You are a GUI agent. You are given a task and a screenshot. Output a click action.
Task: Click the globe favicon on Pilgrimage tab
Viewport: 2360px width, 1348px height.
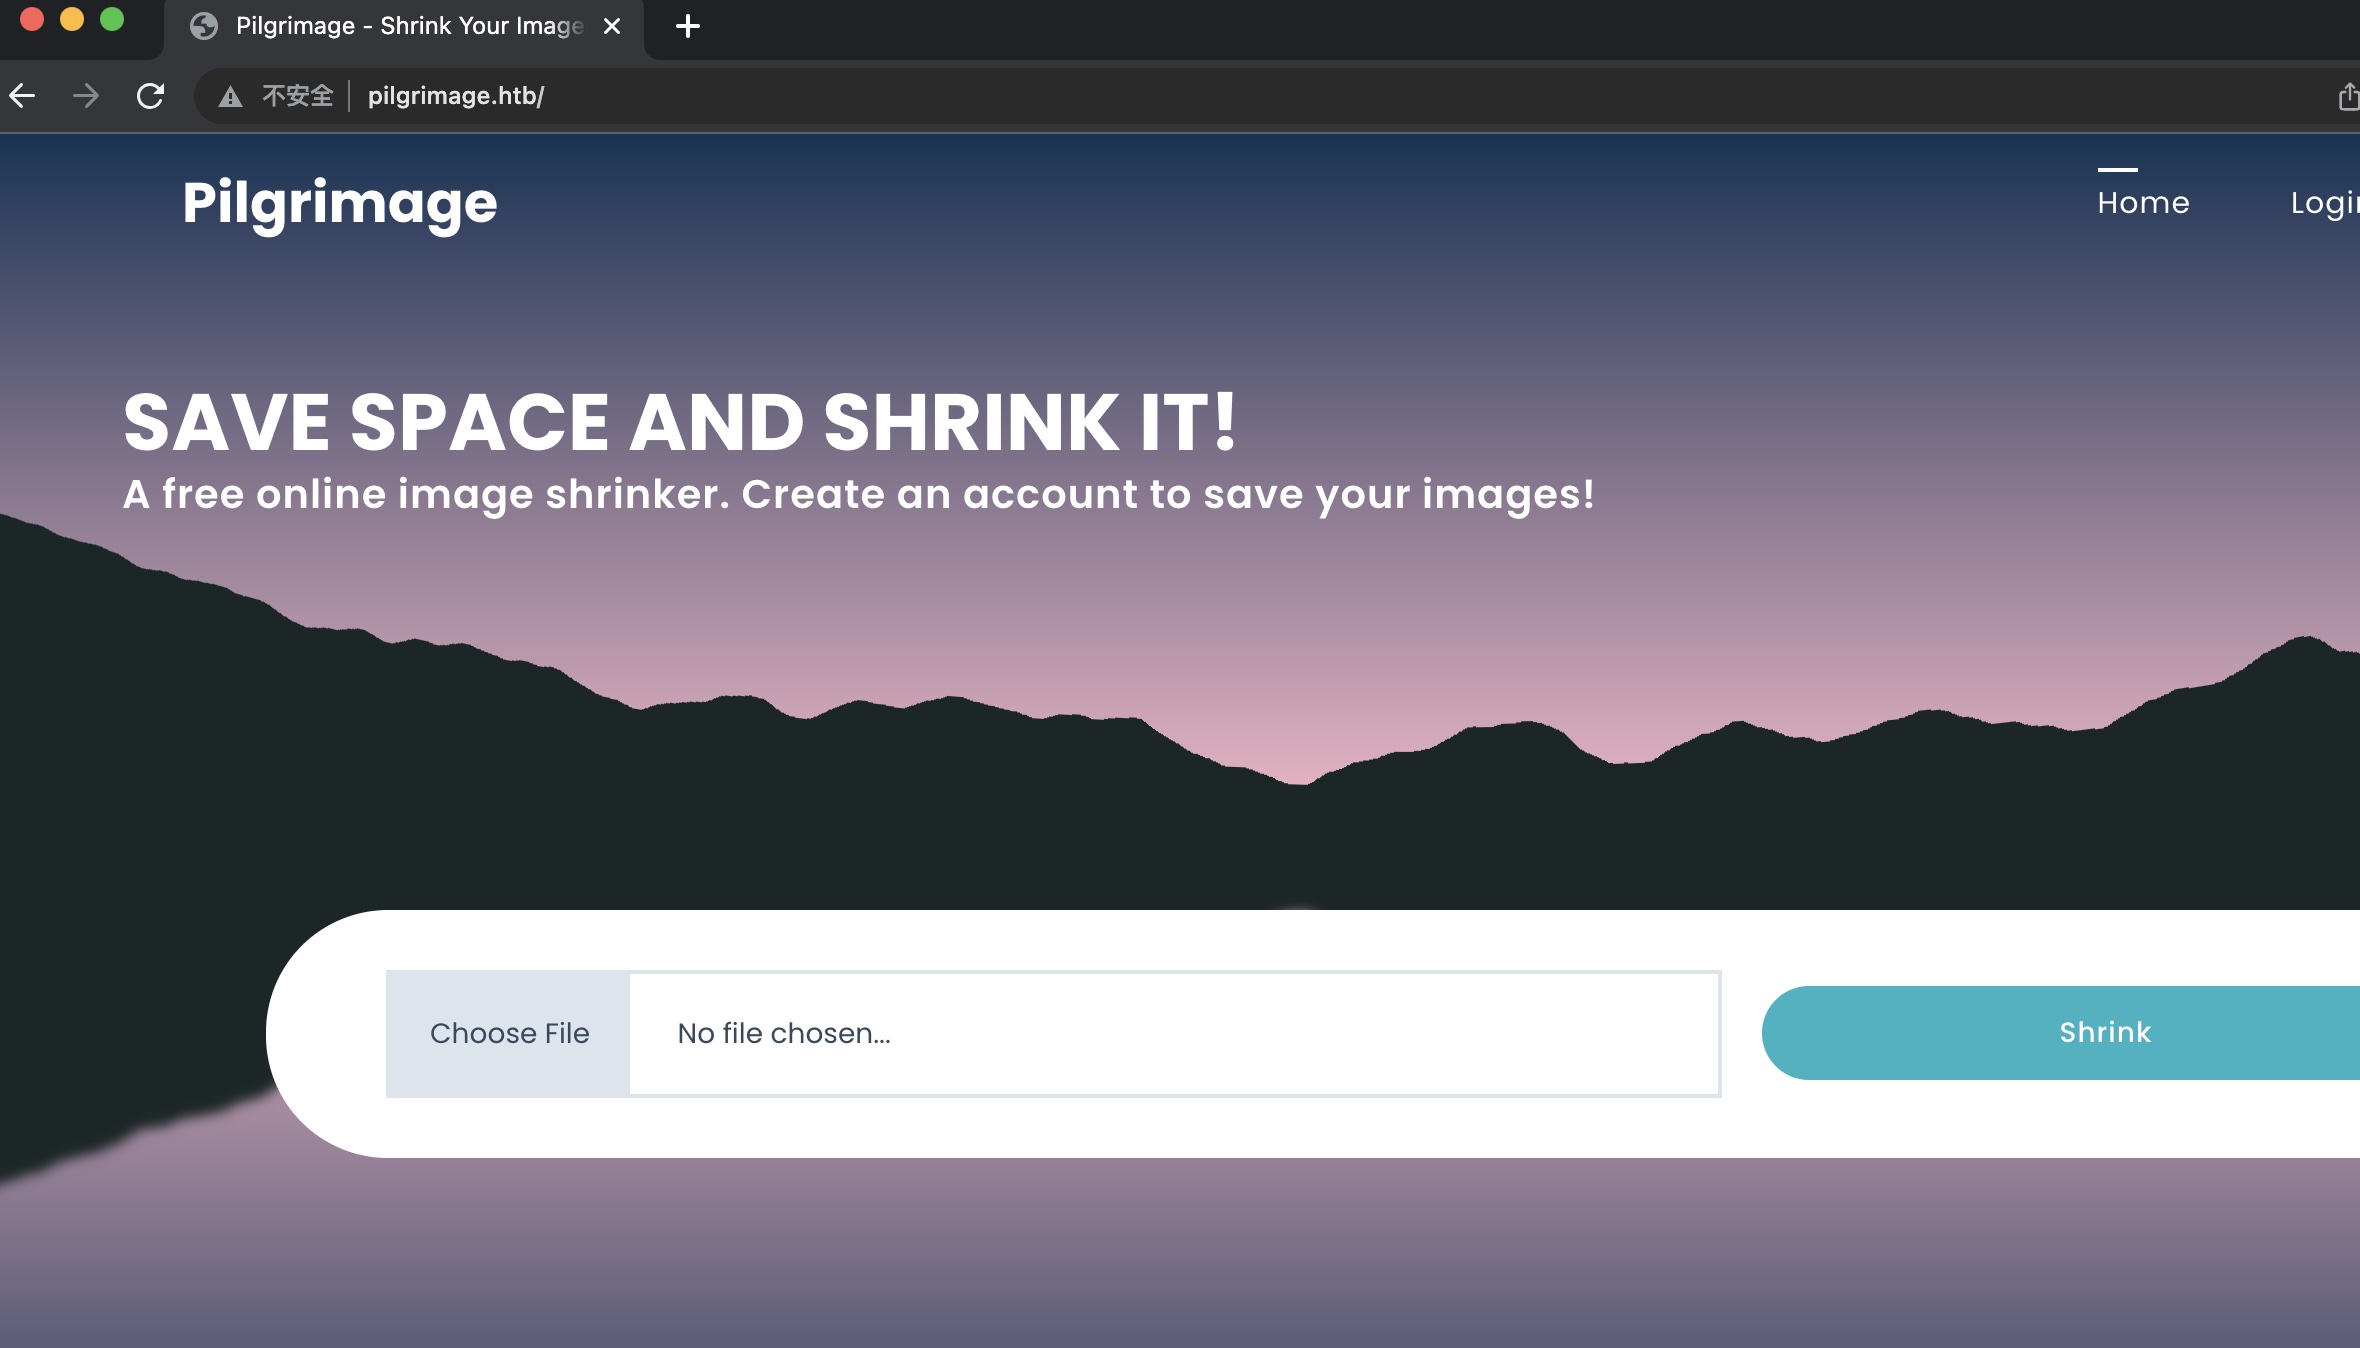tap(204, 26)
